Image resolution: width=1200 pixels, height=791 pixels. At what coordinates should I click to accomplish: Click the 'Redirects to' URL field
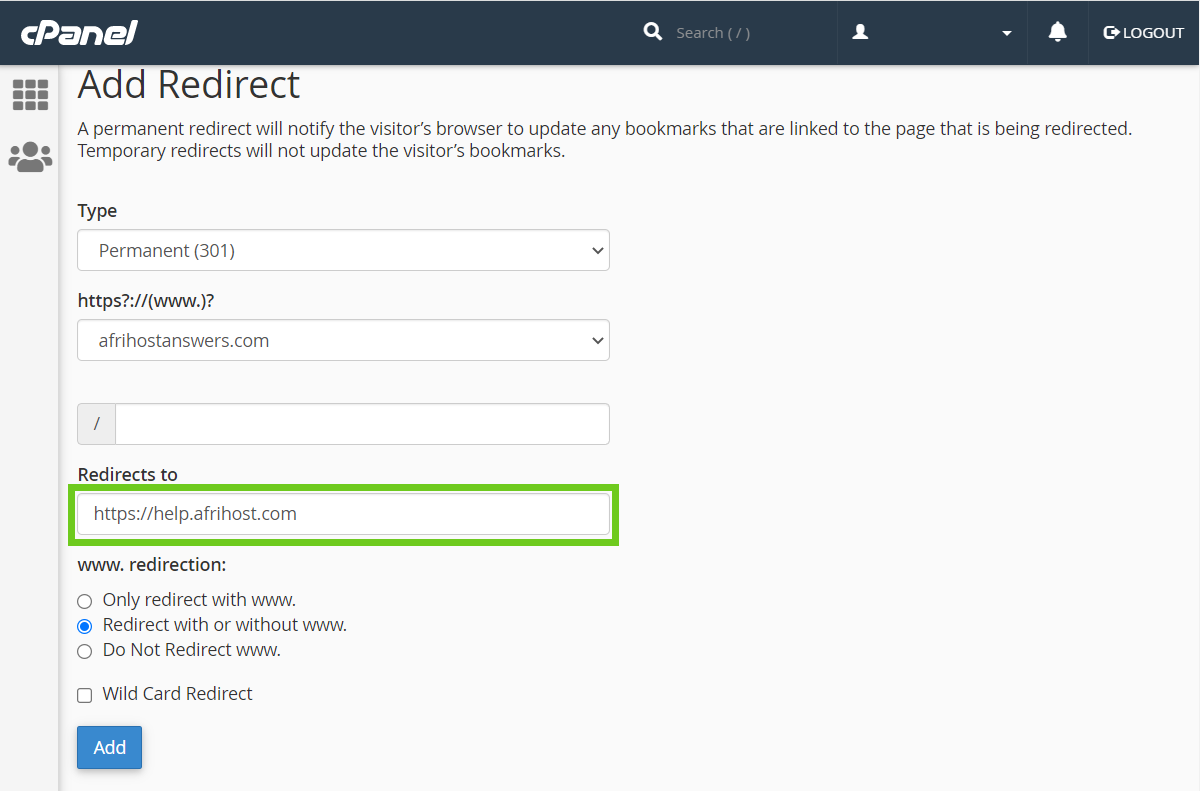343,514
